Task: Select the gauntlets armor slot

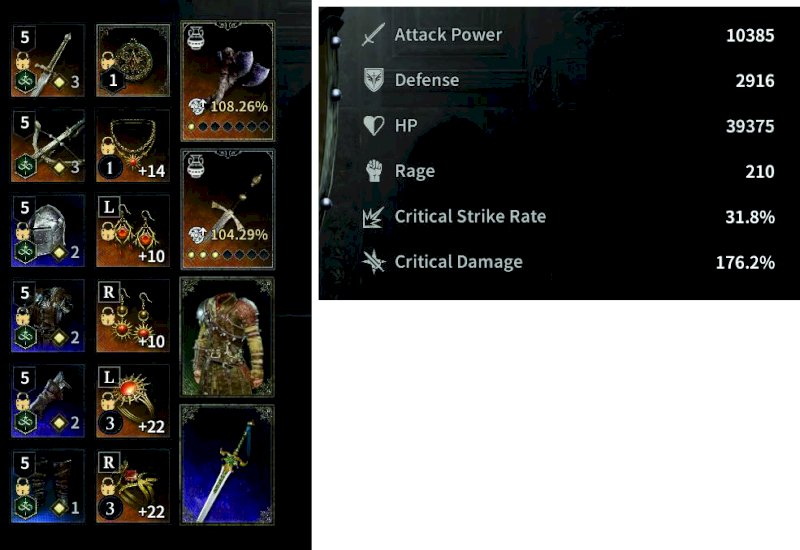Action: [48, 401]
